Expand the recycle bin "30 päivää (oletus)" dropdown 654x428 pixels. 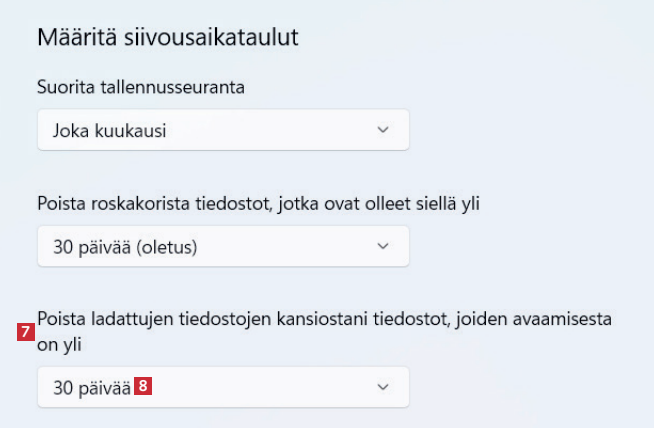coord(222,246)
